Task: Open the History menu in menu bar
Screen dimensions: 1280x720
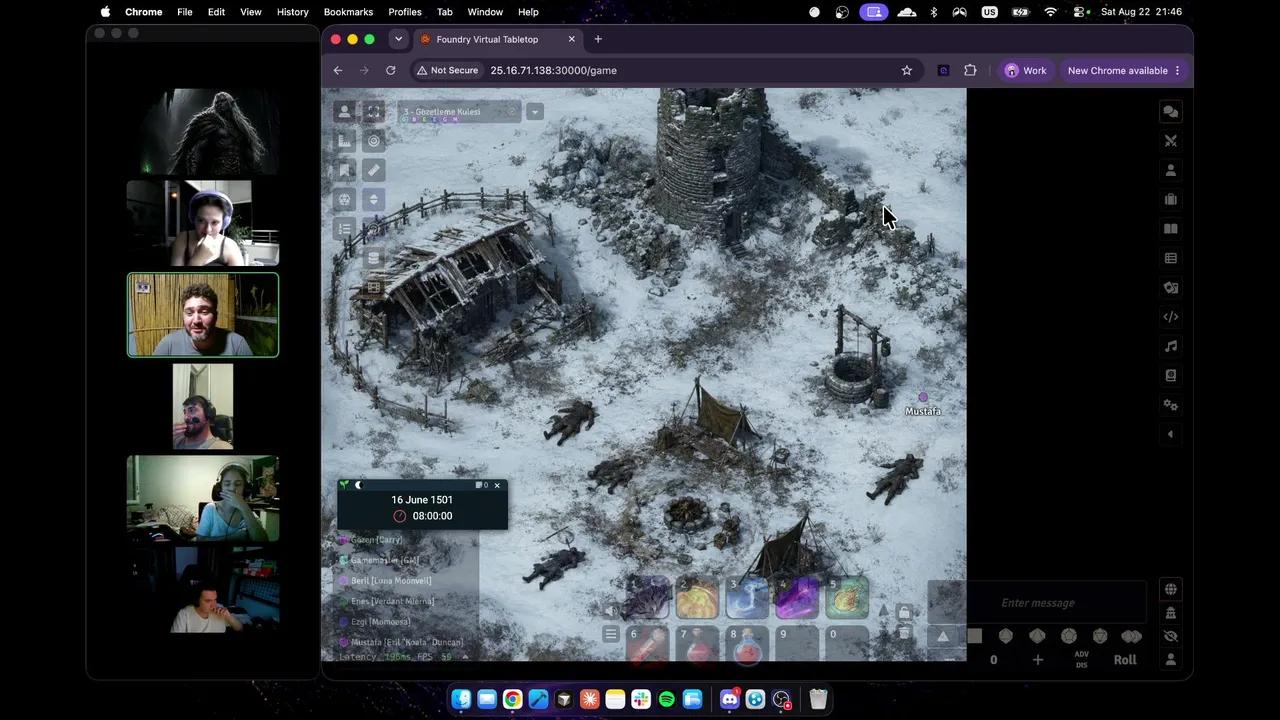Action: 292,12
